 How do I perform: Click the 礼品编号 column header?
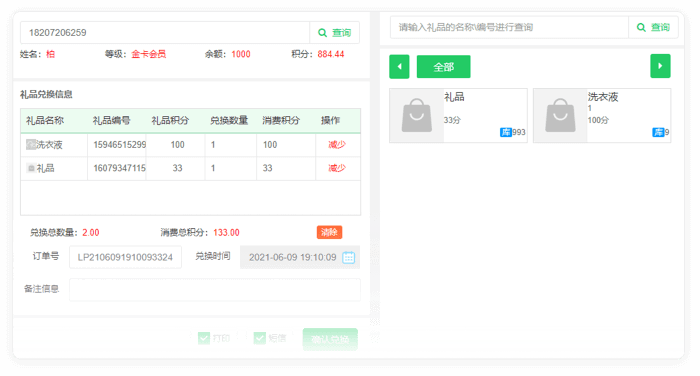(111, 120)
